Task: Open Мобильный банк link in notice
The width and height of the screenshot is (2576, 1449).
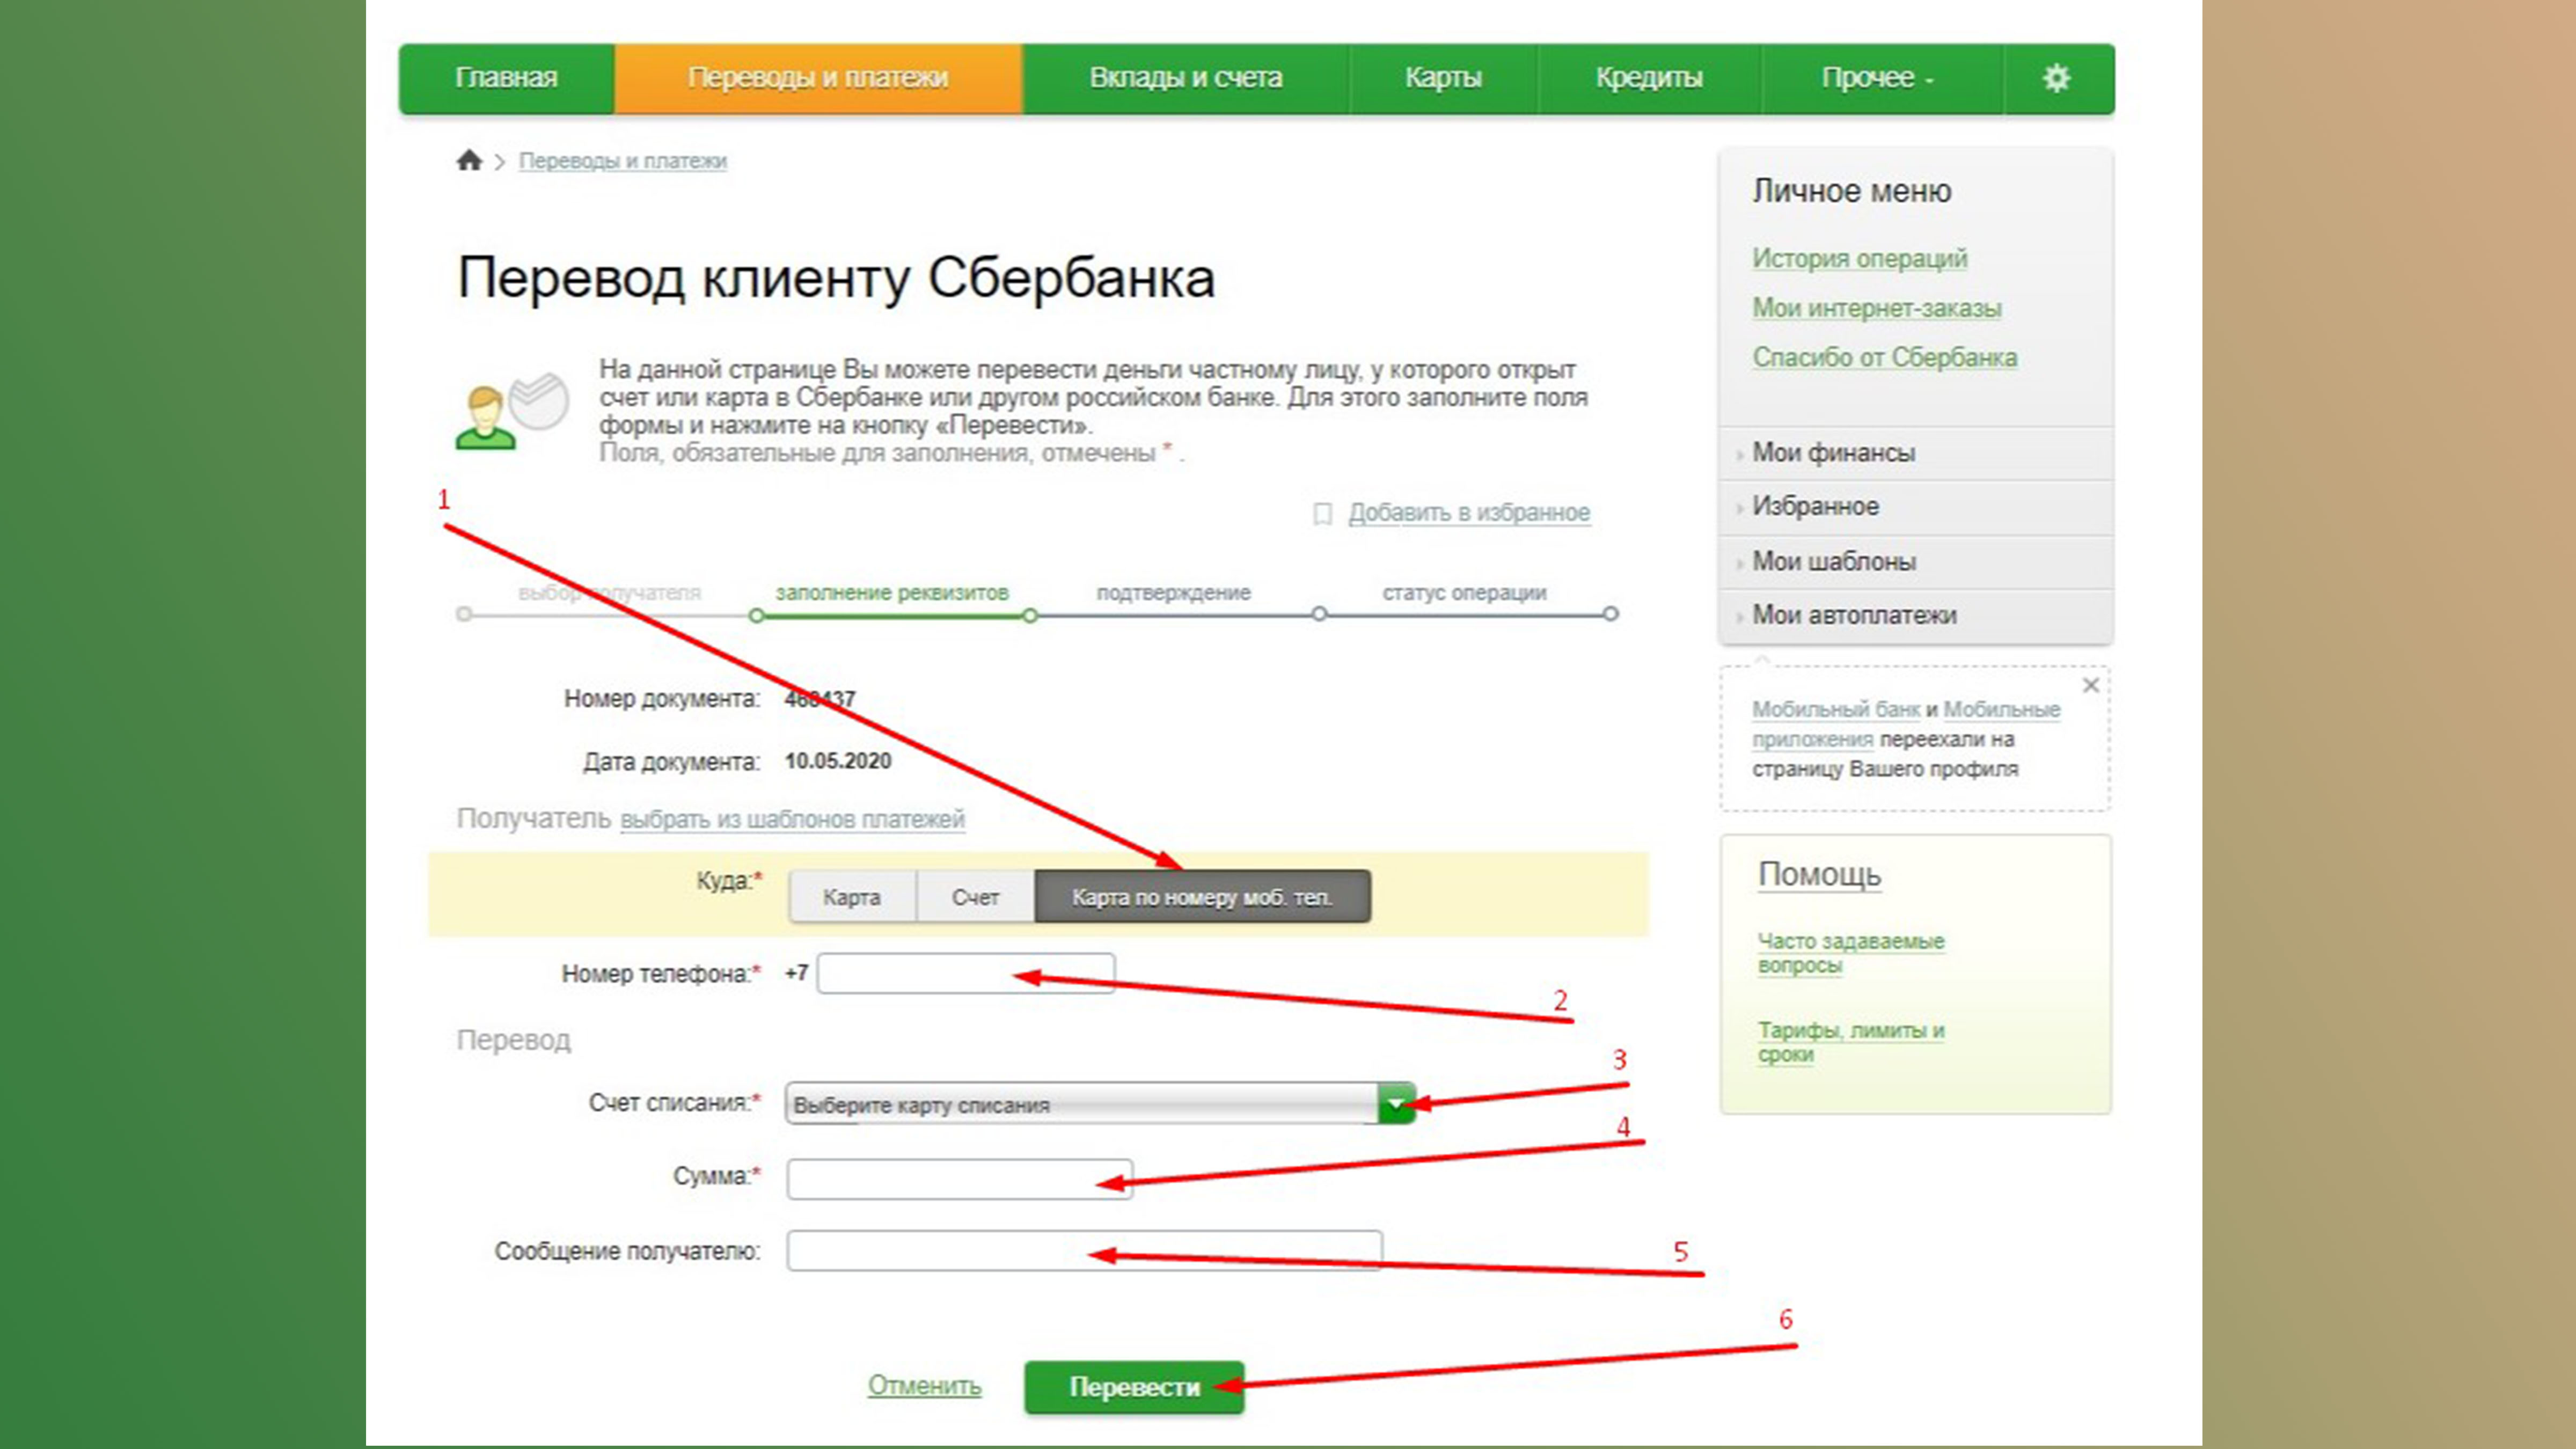Action: click(1835, 709)
